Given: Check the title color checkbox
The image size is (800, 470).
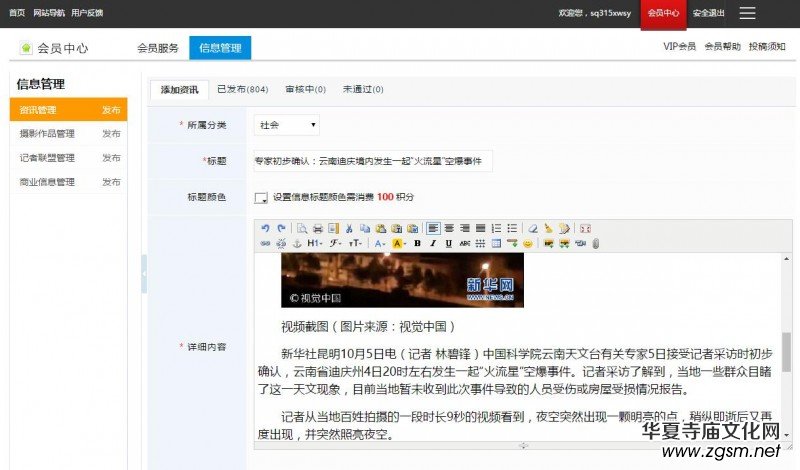Looking at the screenshot, I should [261, 198].
